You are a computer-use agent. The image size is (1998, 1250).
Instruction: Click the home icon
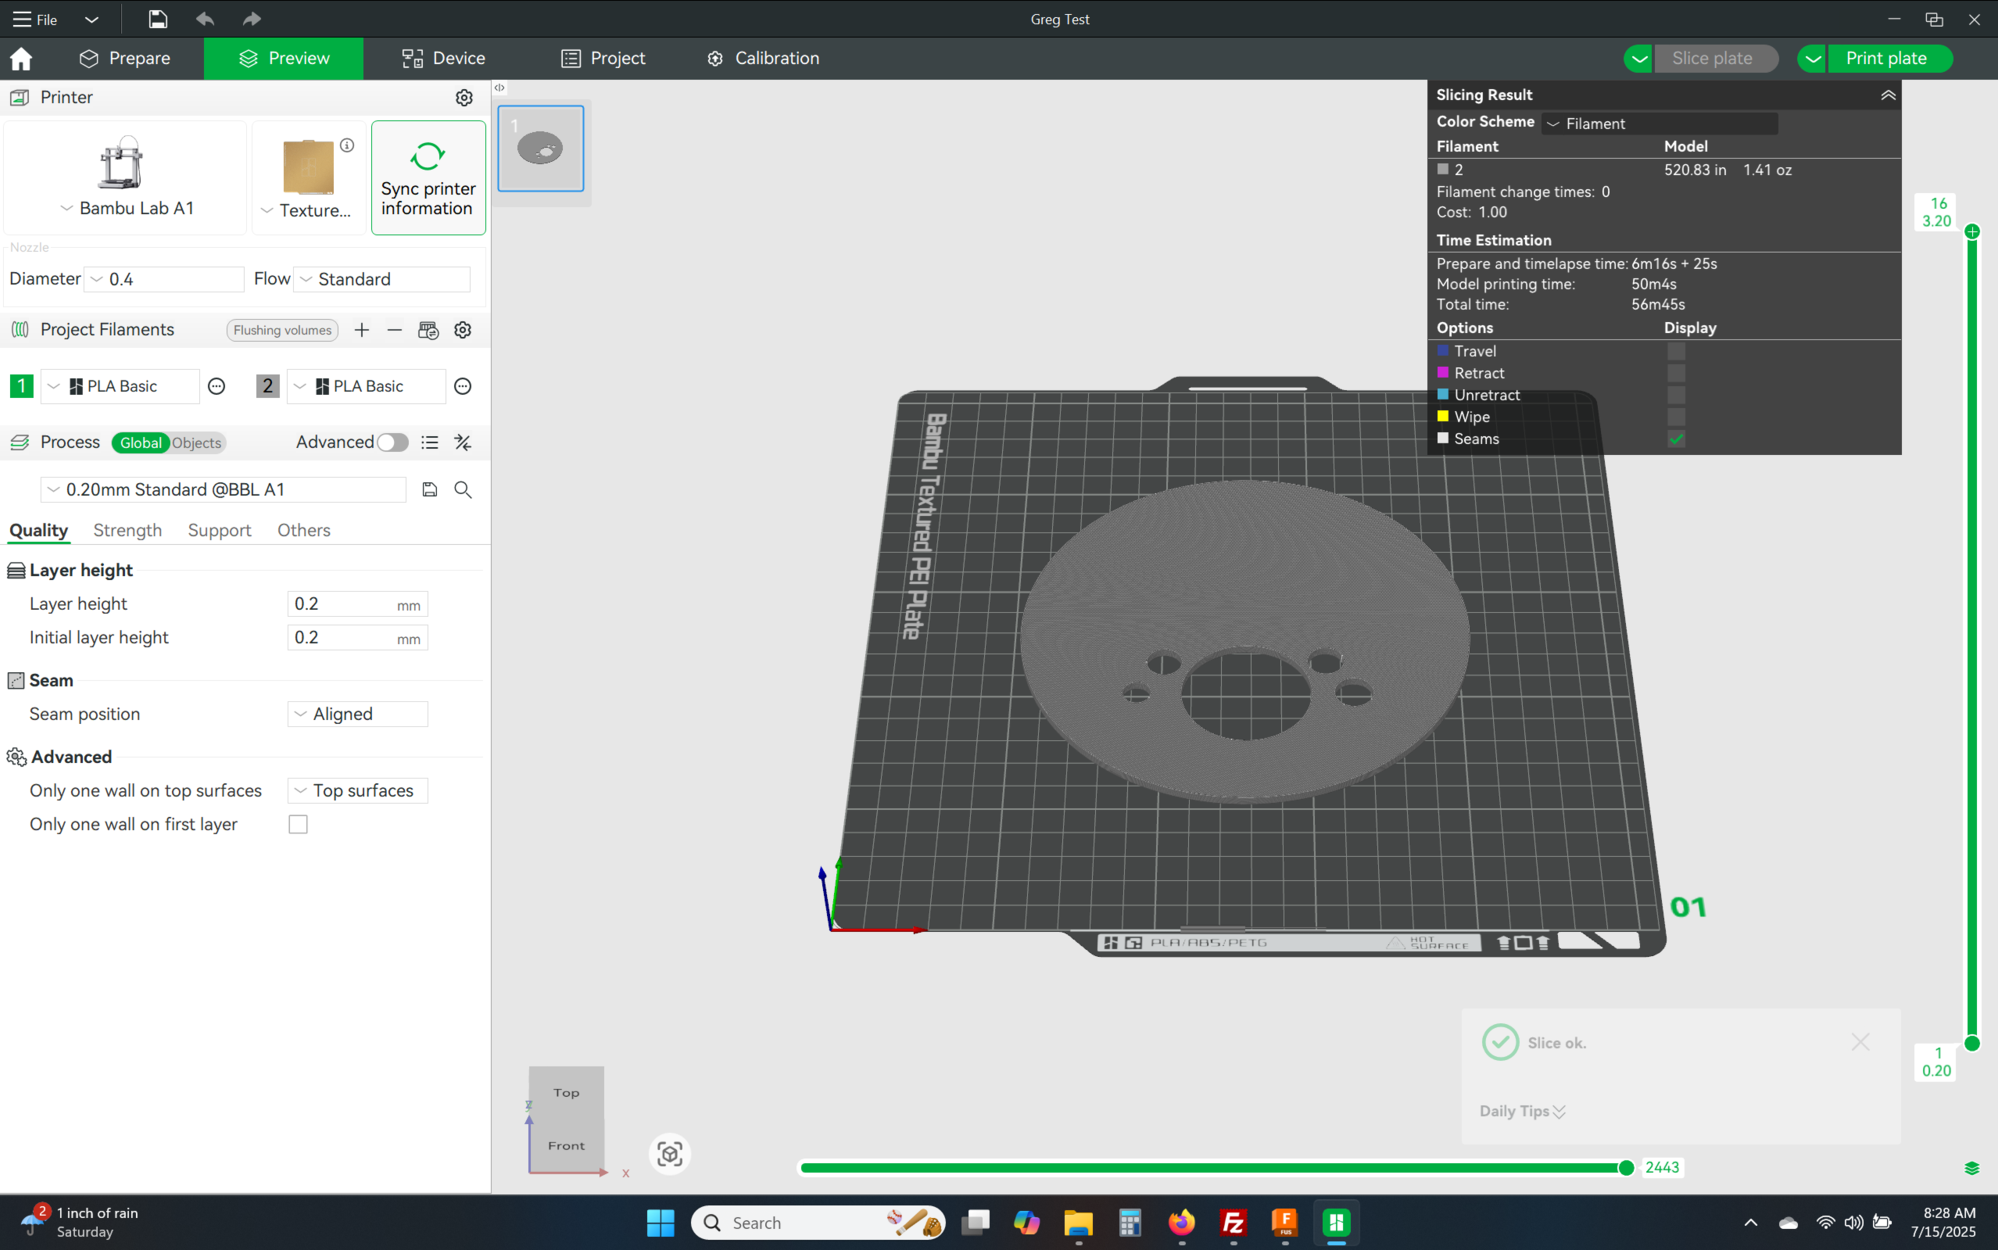tap(21, 58)
